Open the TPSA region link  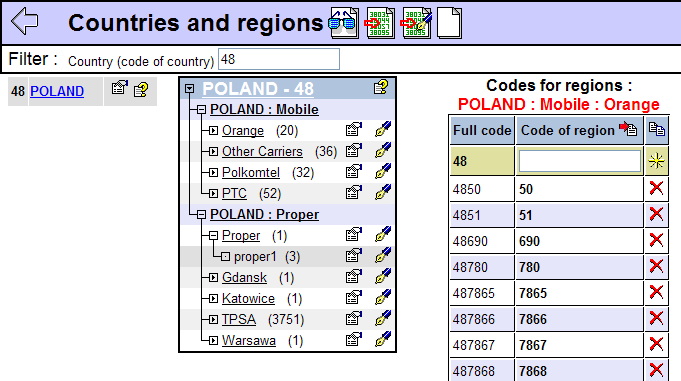click(x=239, y=319)
